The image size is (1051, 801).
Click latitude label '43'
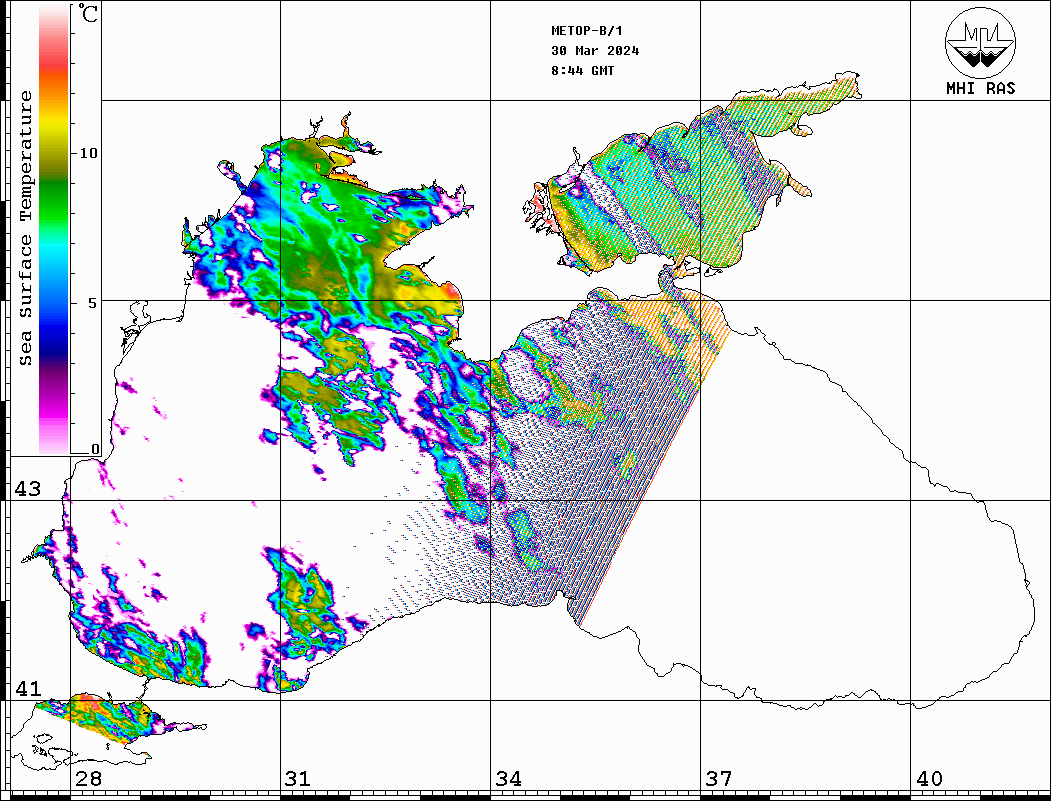point(28,489)
